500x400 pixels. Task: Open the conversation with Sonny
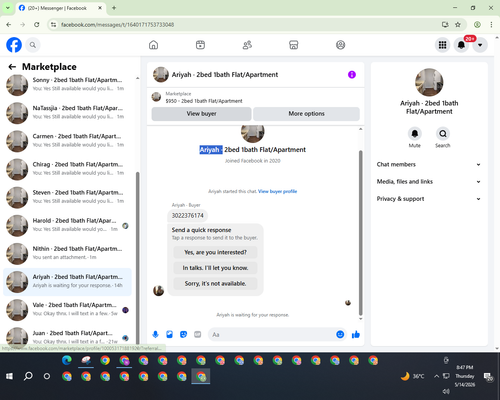pyautogui.click(x=67, y=85)
